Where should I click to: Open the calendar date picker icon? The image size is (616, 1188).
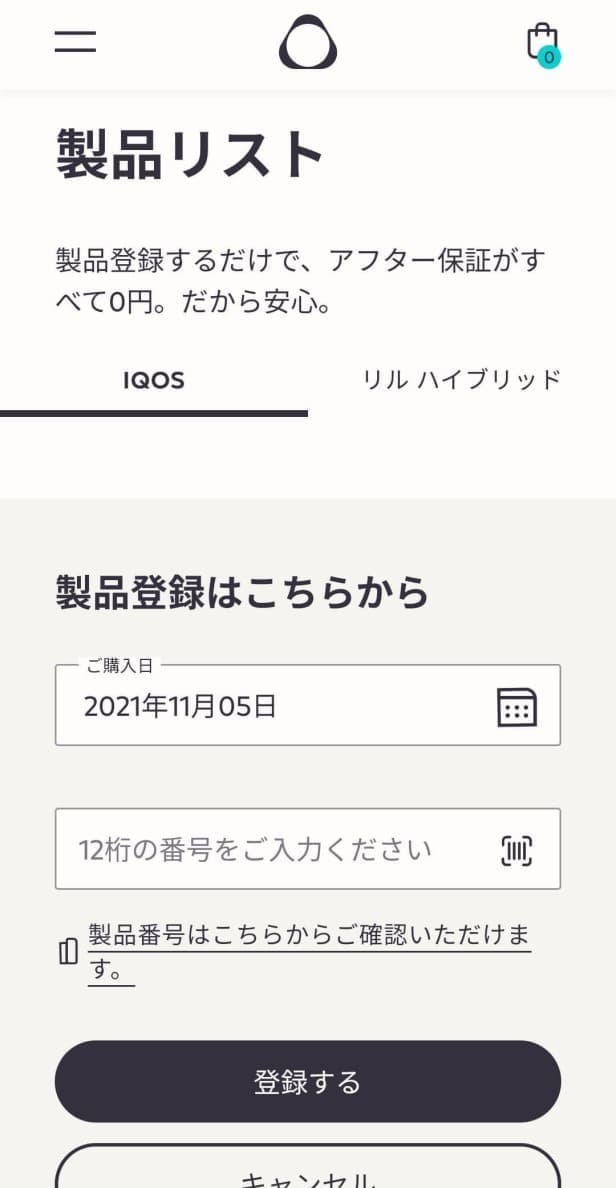517,706
